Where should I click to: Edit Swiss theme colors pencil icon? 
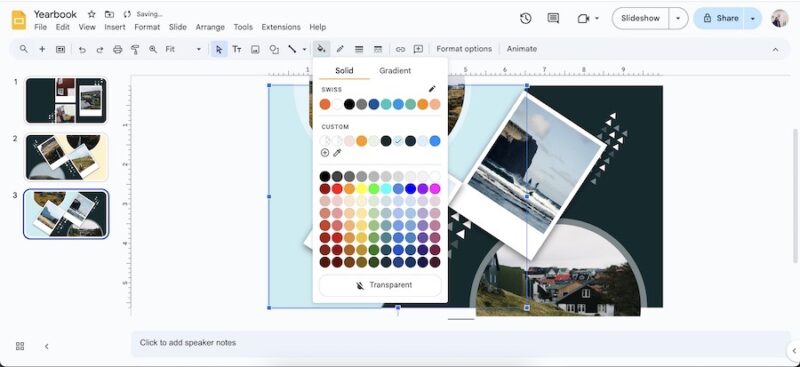tap(432, 89)
